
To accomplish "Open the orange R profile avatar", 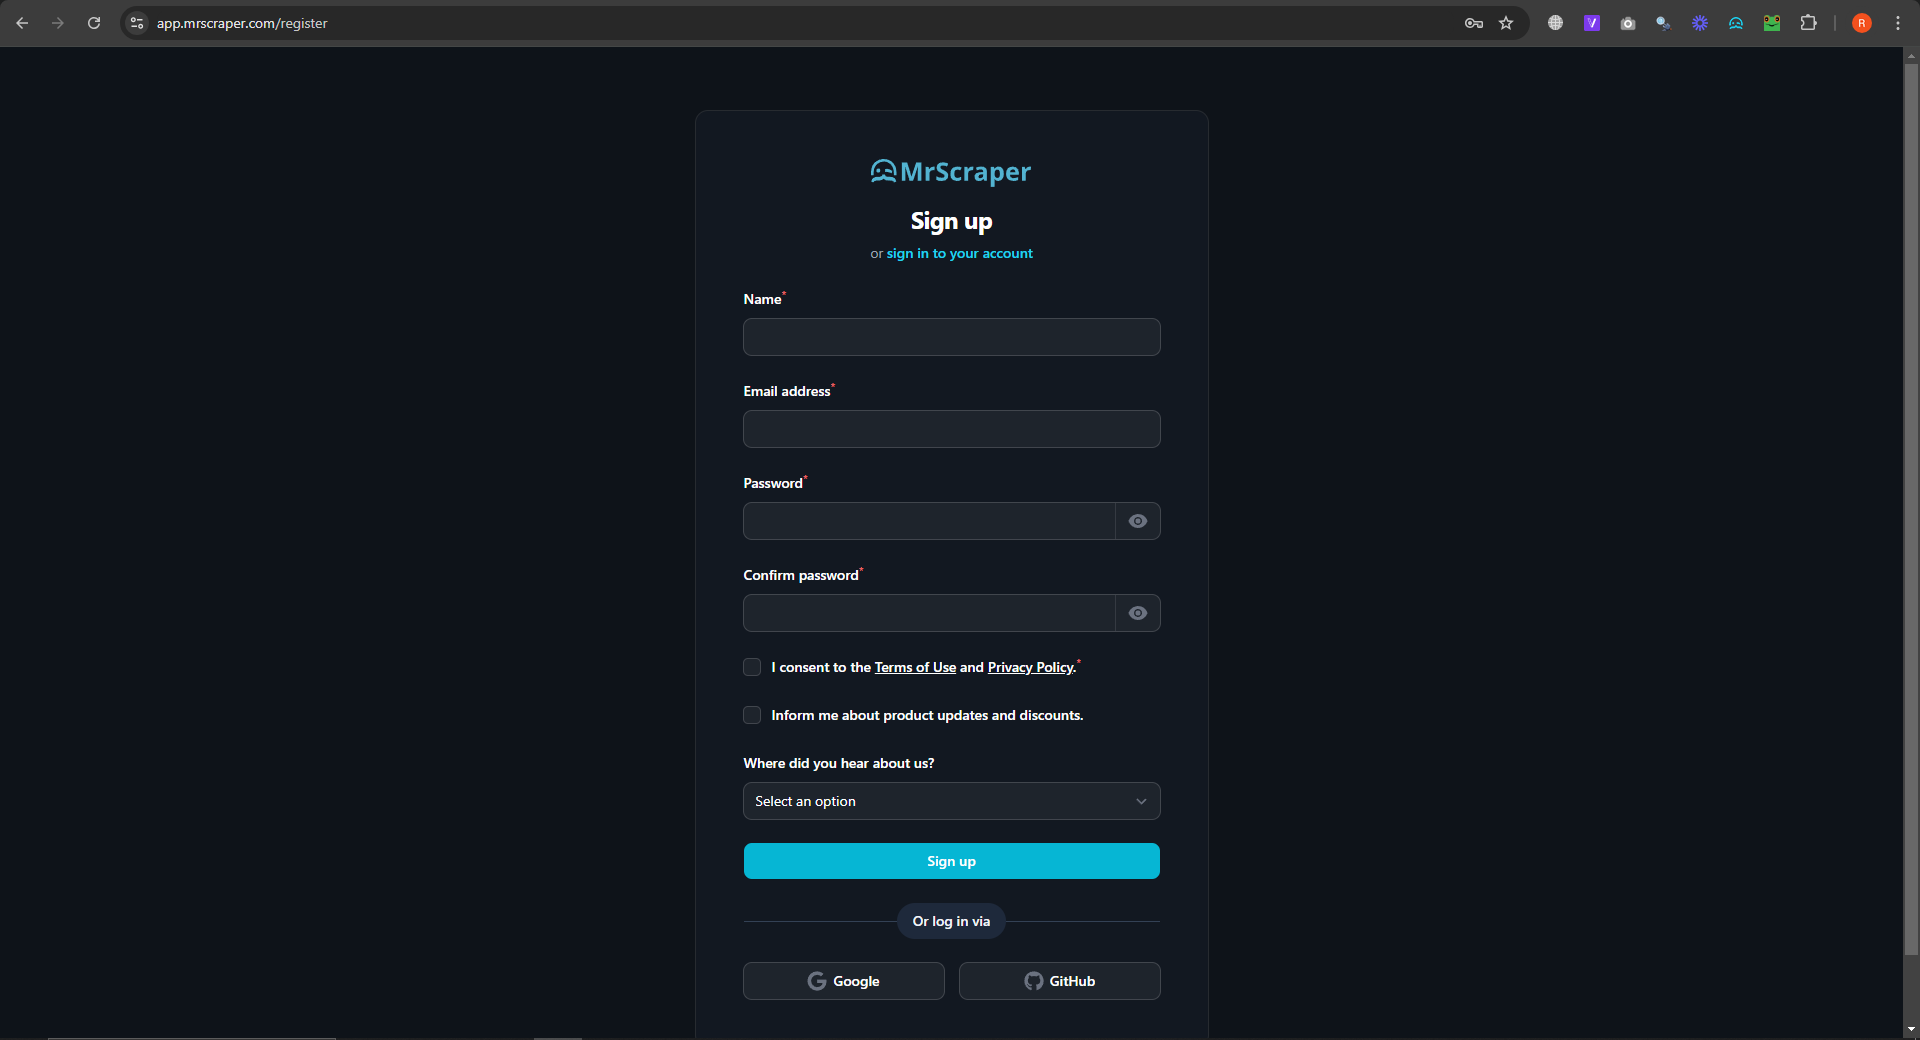I will pyautogui.click(x=1862, y=23).
